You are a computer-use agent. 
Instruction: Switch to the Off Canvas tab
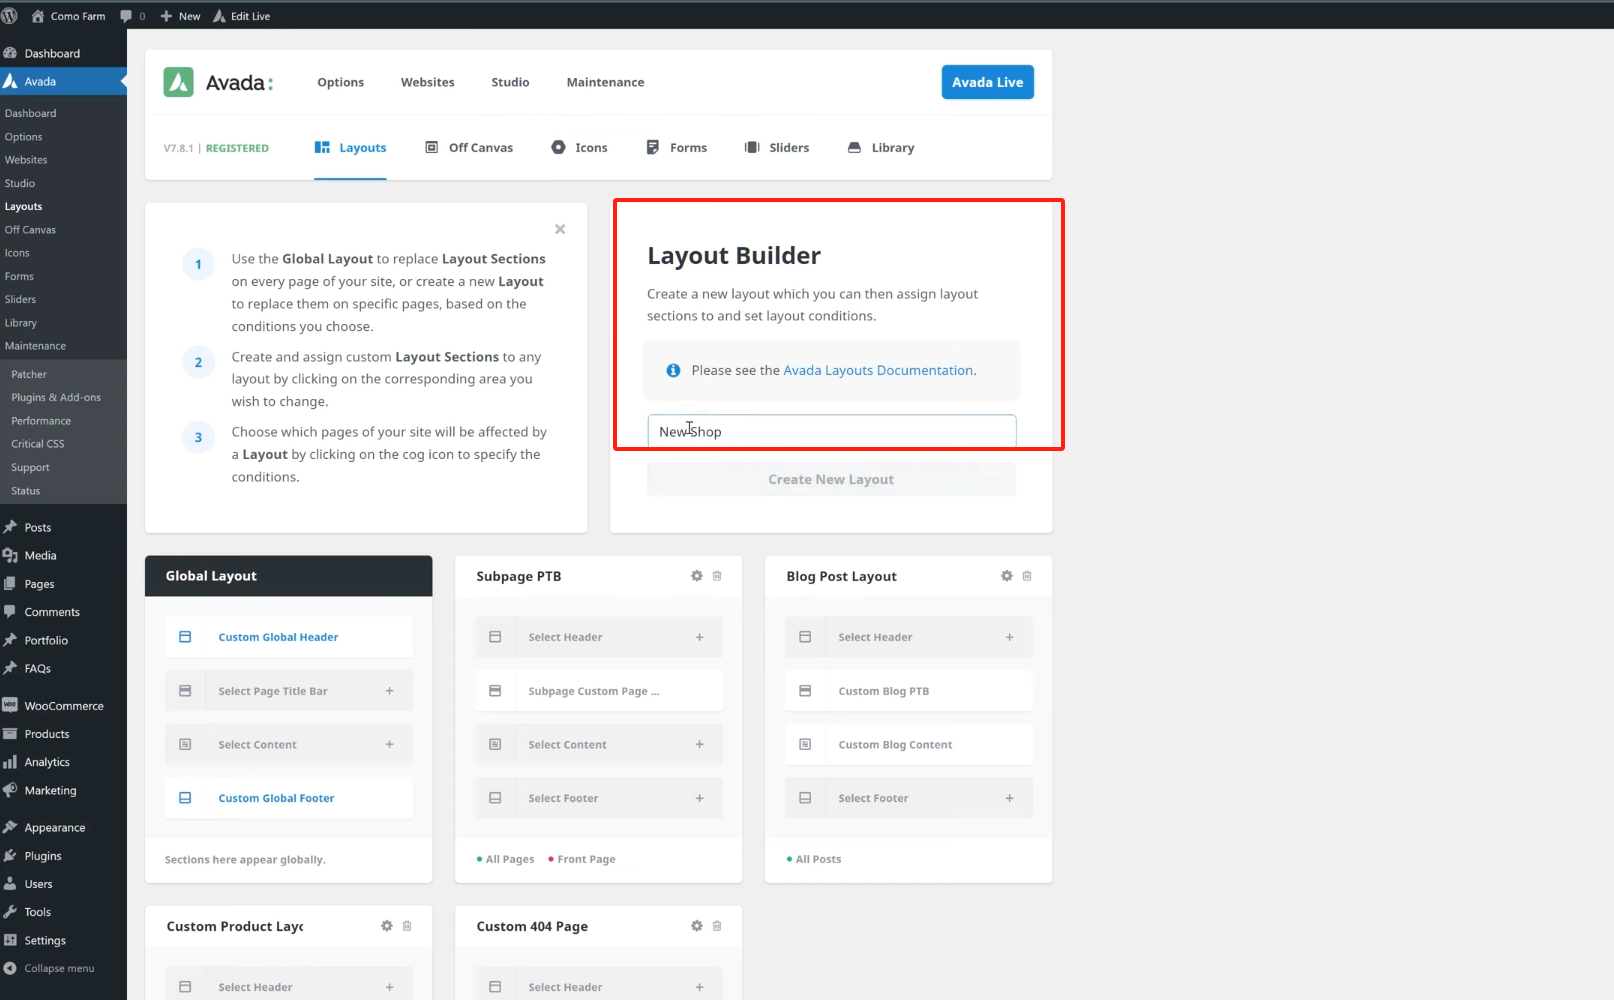click(469, 148)
